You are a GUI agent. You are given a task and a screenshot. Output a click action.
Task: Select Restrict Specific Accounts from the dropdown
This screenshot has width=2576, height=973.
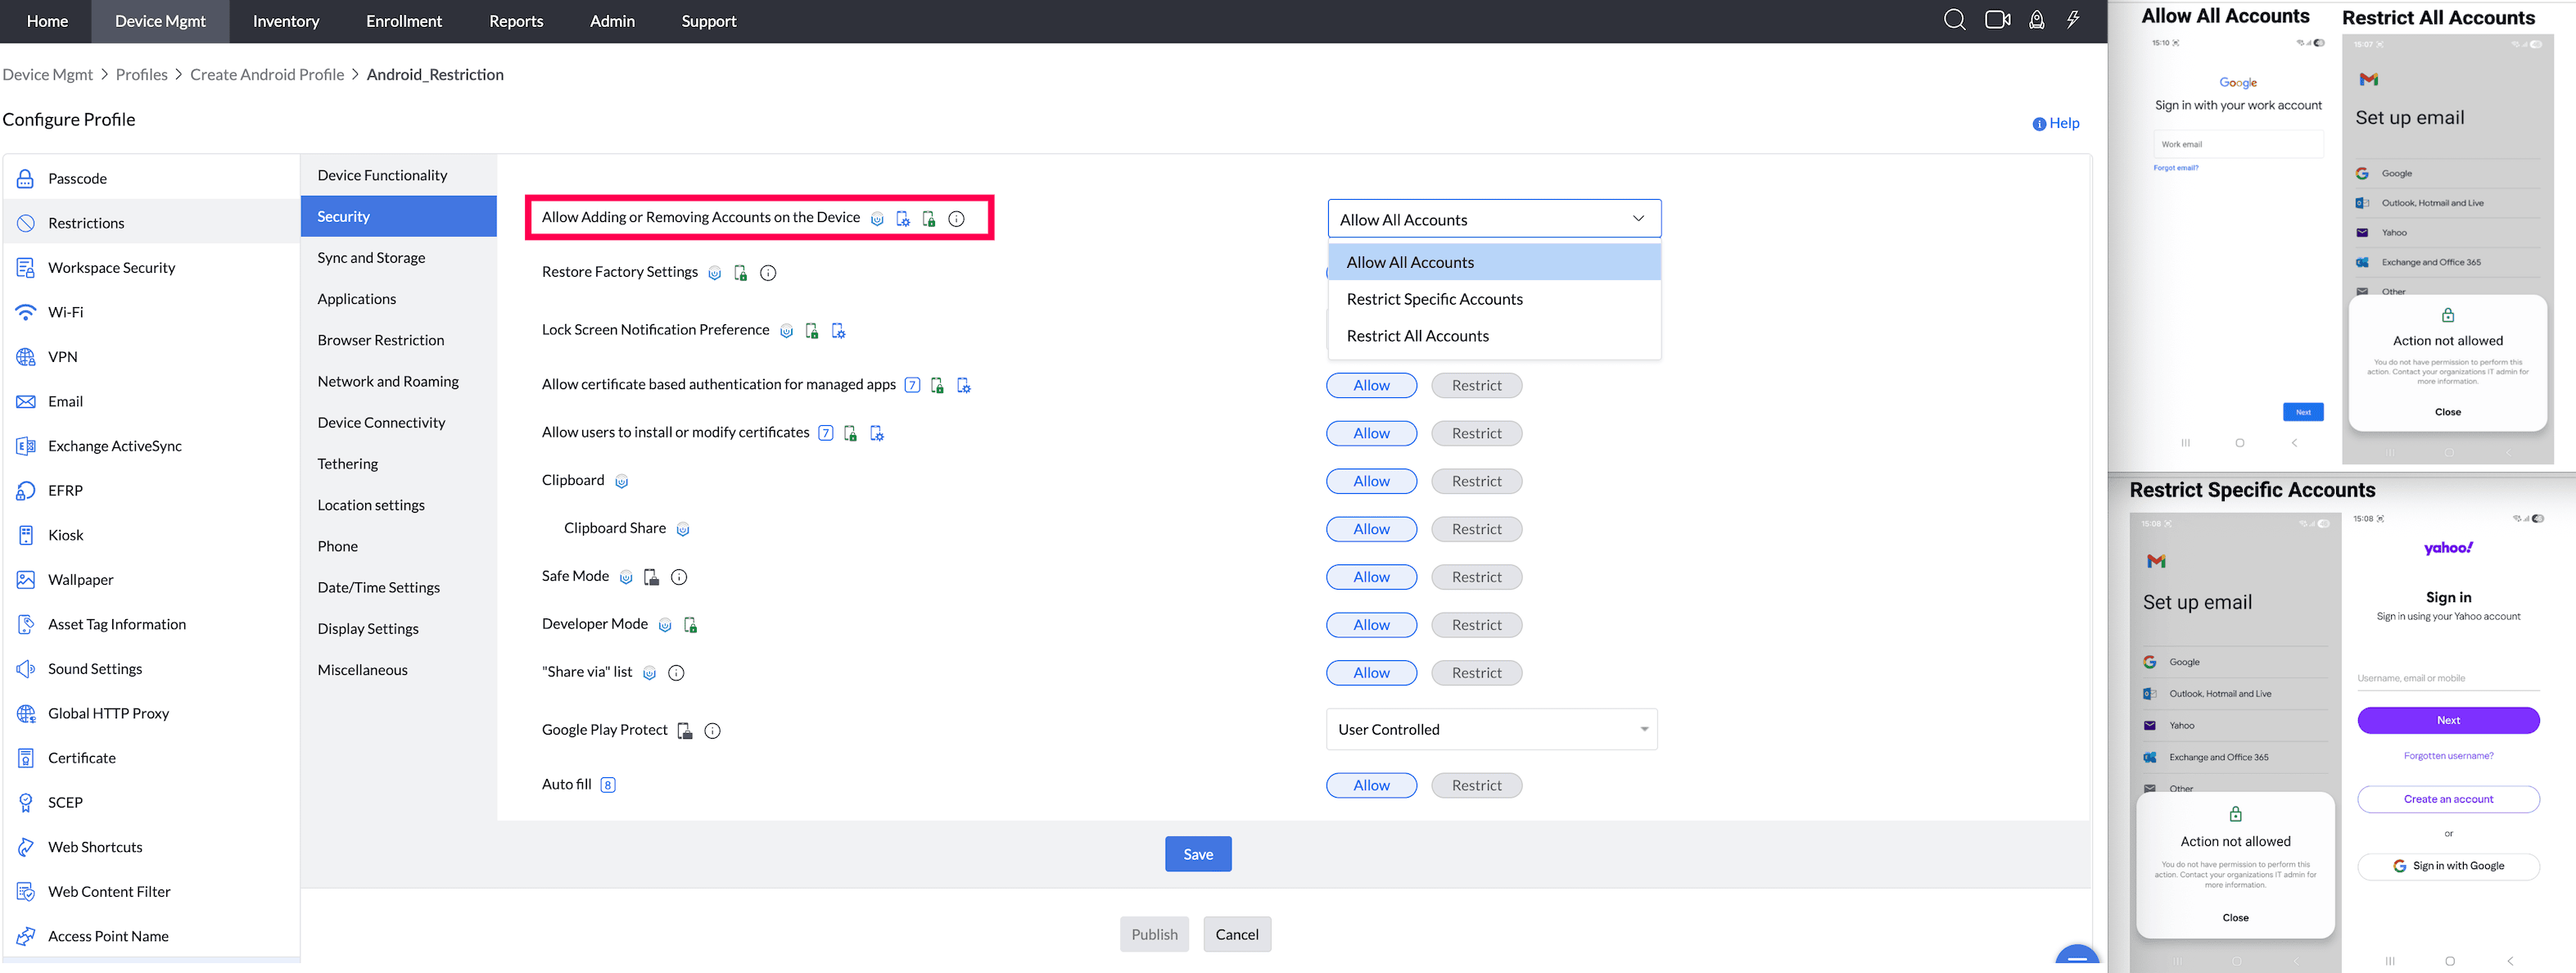pos(1434,298)
